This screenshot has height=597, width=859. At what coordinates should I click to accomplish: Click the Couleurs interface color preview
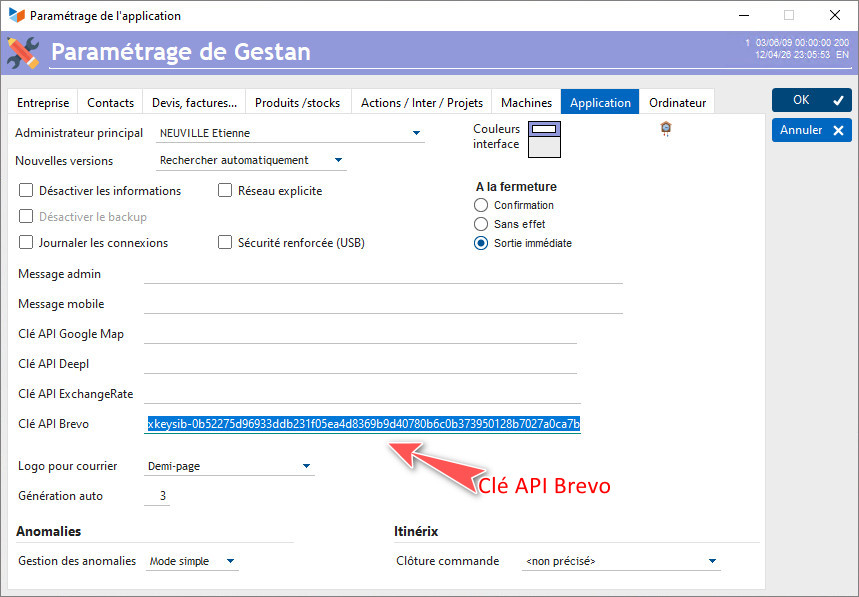(x=545, y=139)
